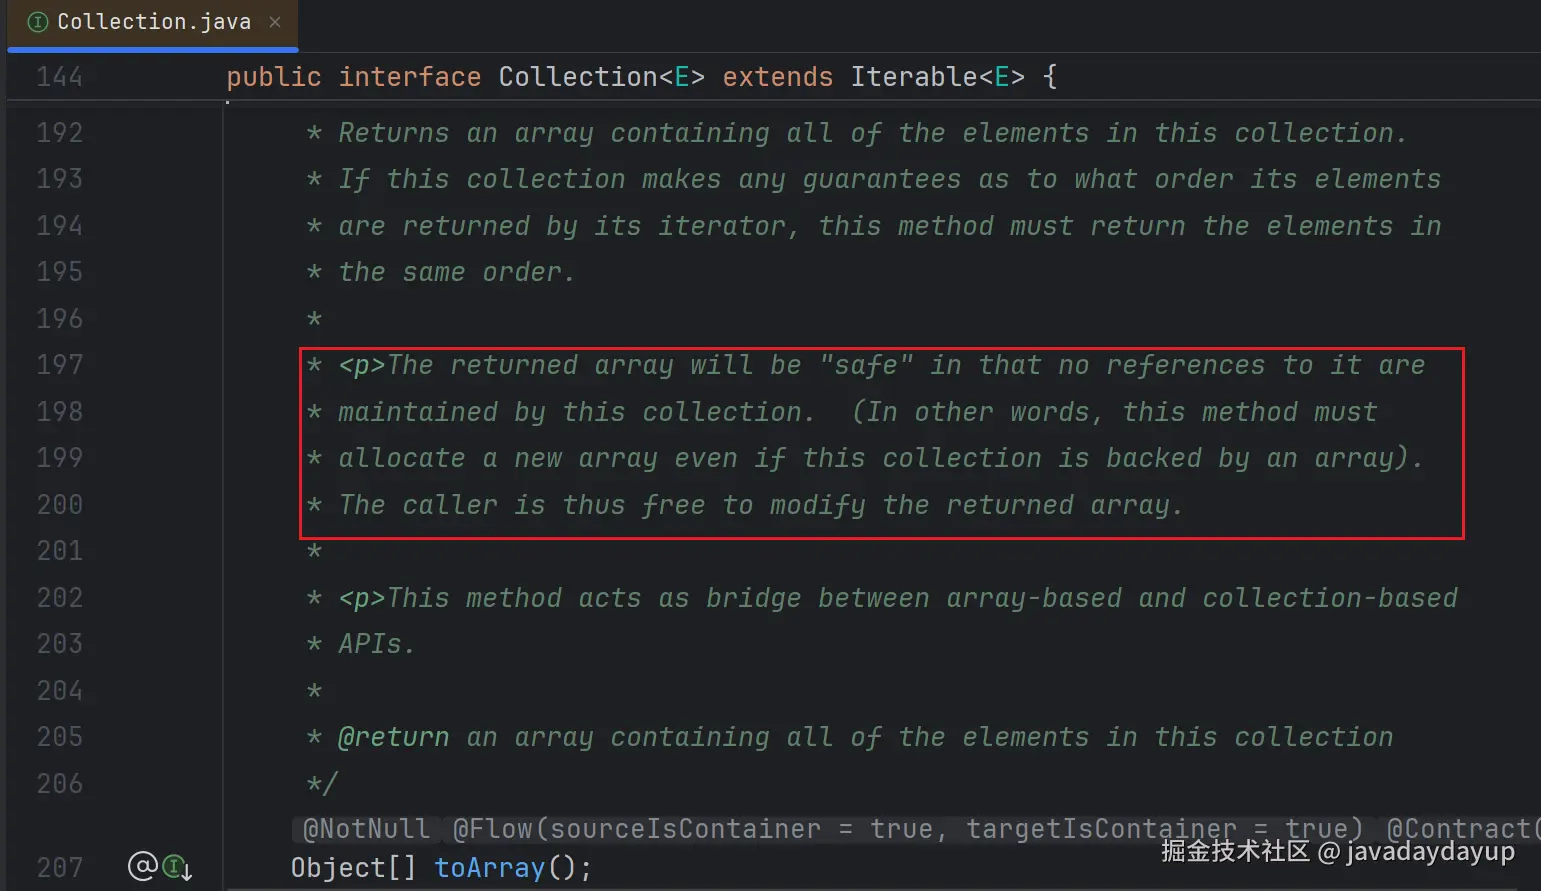
Task: Close the Collection.java editor tab
Action: tap(275, 22)
